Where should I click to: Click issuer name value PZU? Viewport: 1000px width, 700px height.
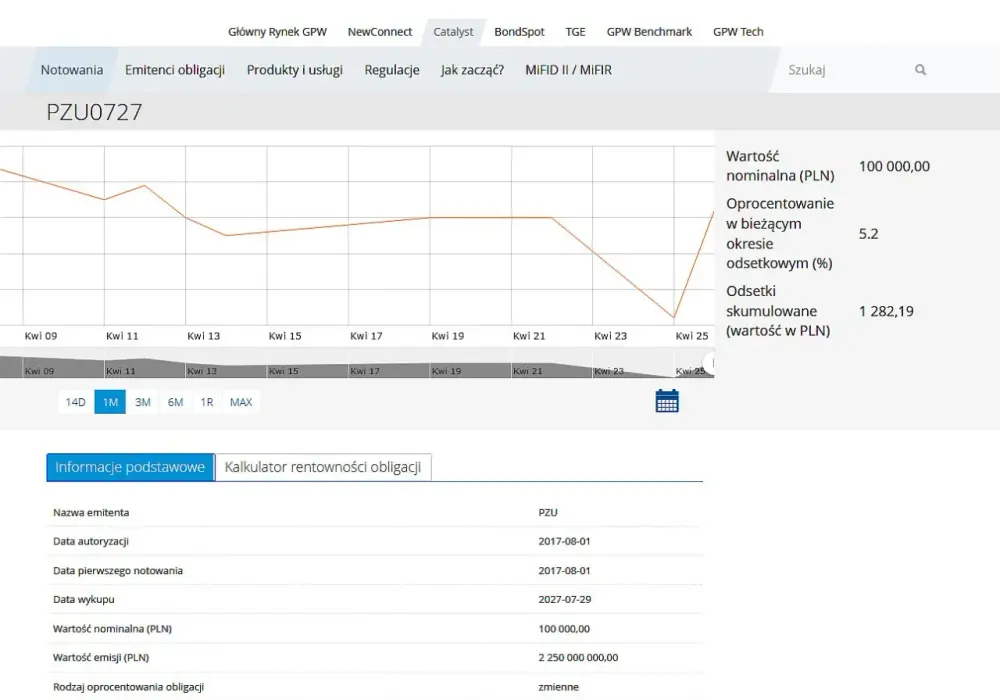548,513
